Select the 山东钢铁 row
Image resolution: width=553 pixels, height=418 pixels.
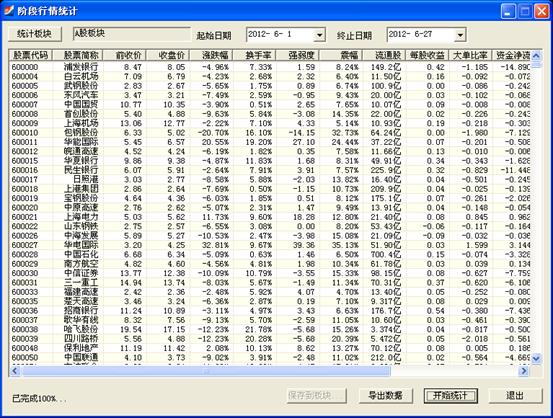(x=270, y=226)
